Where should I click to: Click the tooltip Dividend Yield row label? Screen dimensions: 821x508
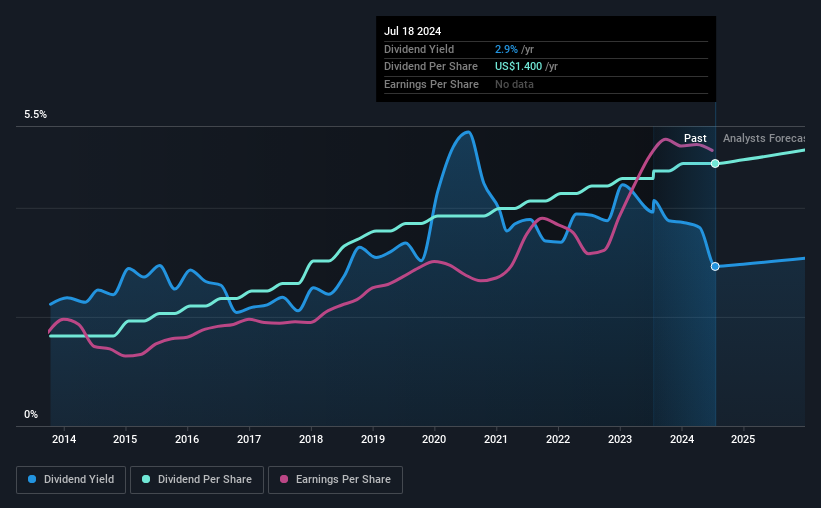pos(419,49)
